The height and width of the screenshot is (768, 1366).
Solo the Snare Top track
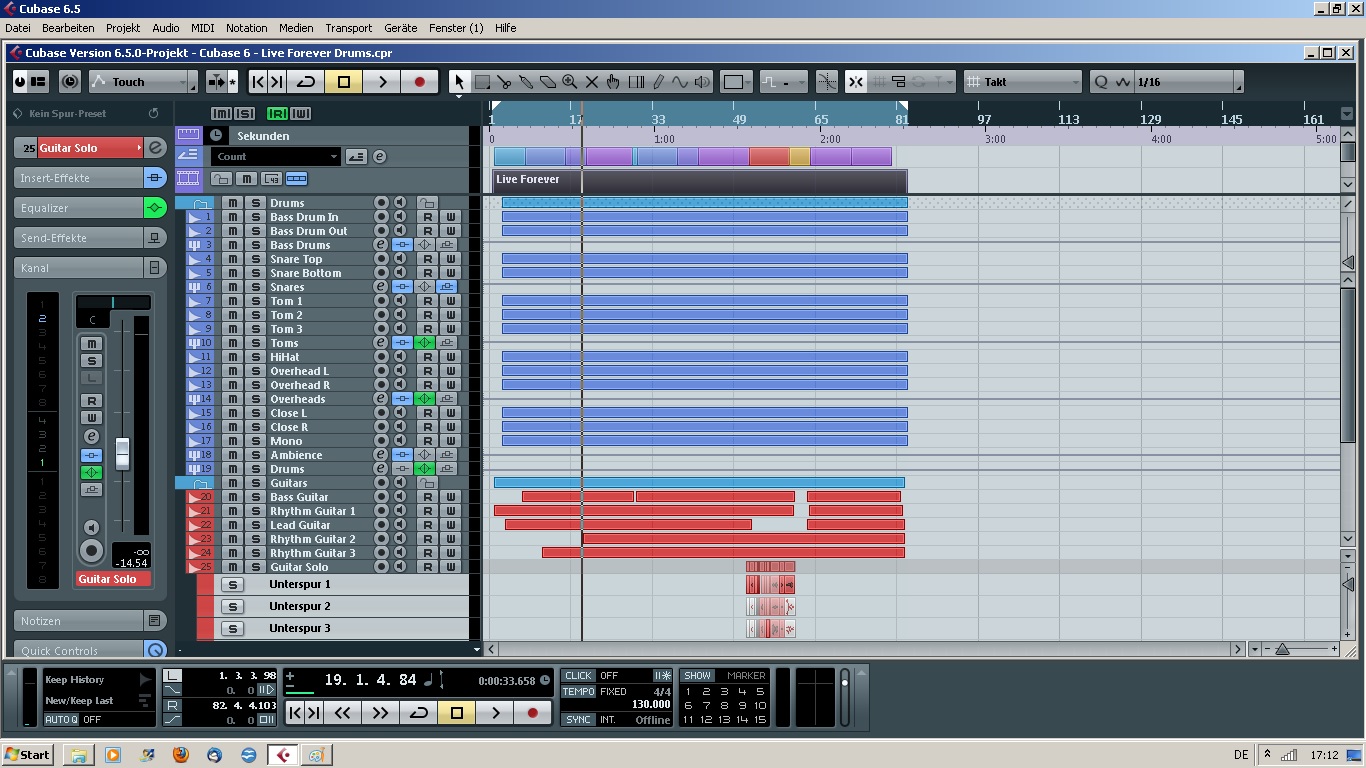[x=256, y=259]
